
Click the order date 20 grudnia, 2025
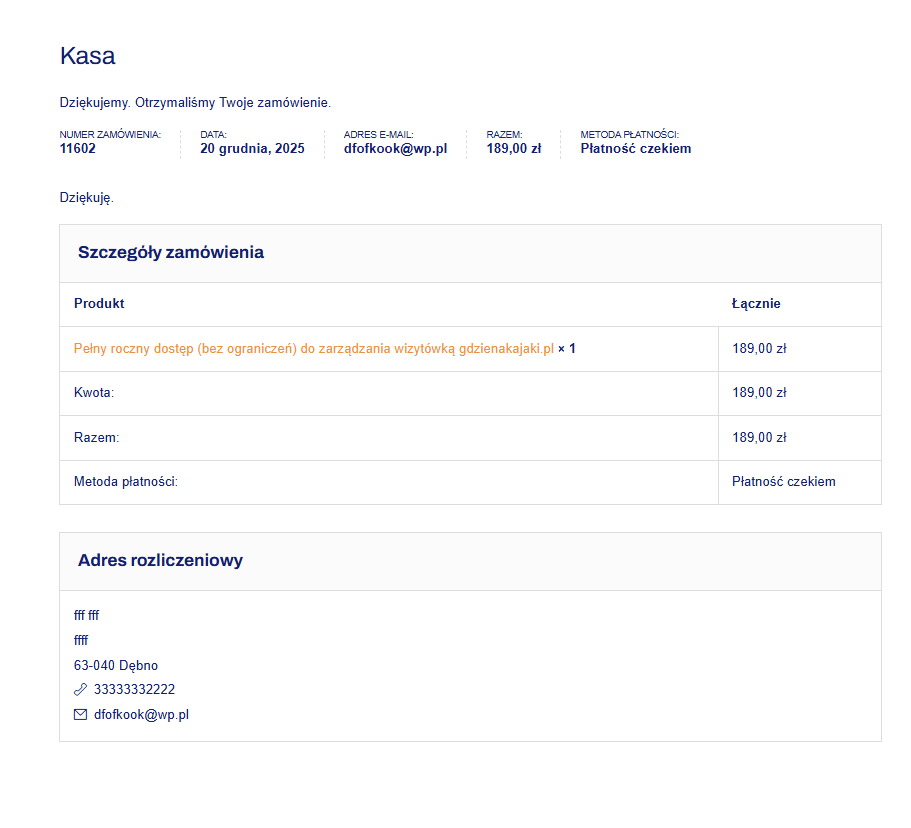point(252,149)
